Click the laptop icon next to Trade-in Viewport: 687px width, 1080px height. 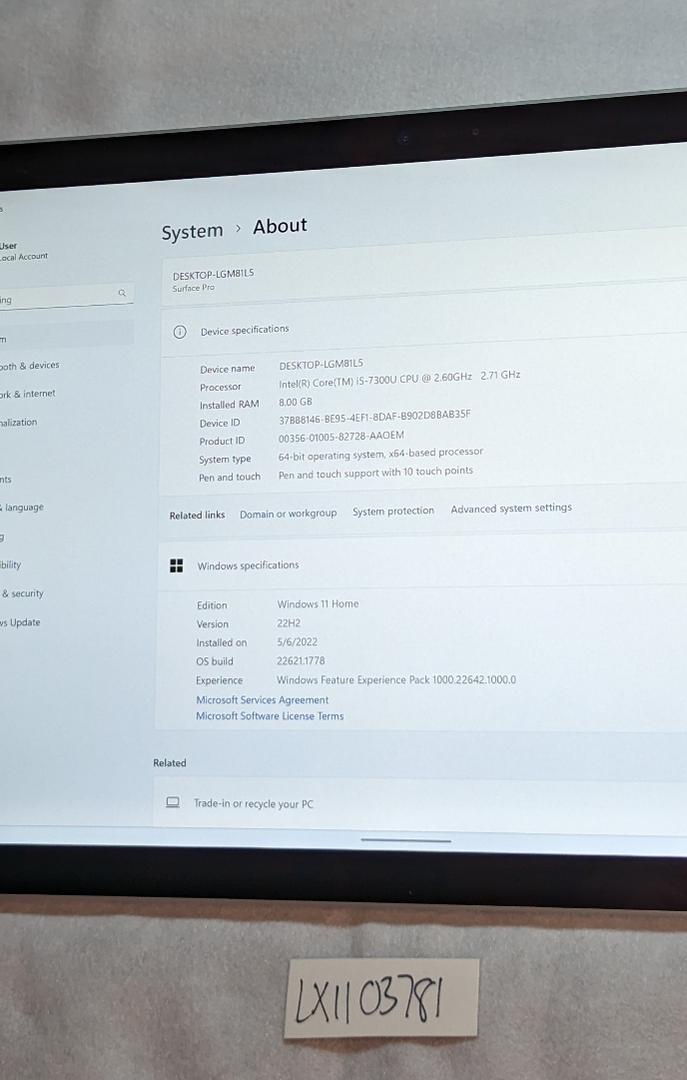173,803
